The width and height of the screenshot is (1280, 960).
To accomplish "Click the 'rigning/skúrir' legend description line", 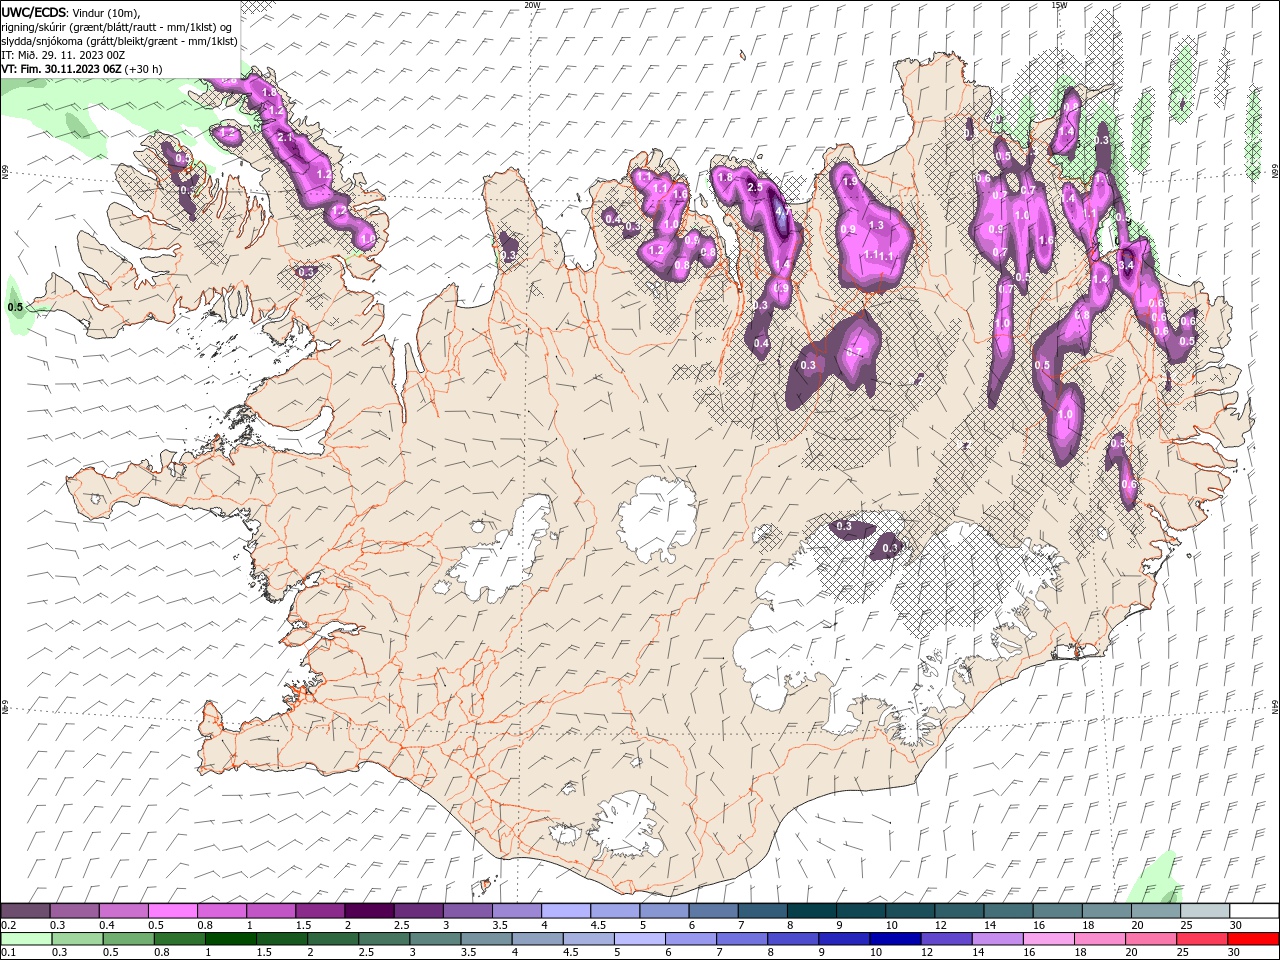I will [x=118, y=27].
